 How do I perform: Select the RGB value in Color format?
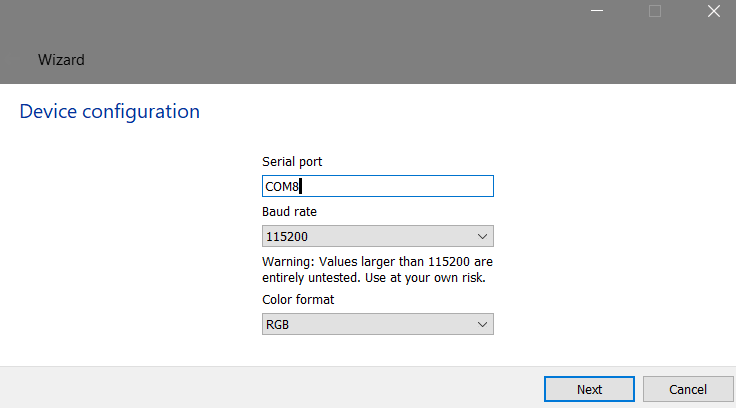(276, 325)
